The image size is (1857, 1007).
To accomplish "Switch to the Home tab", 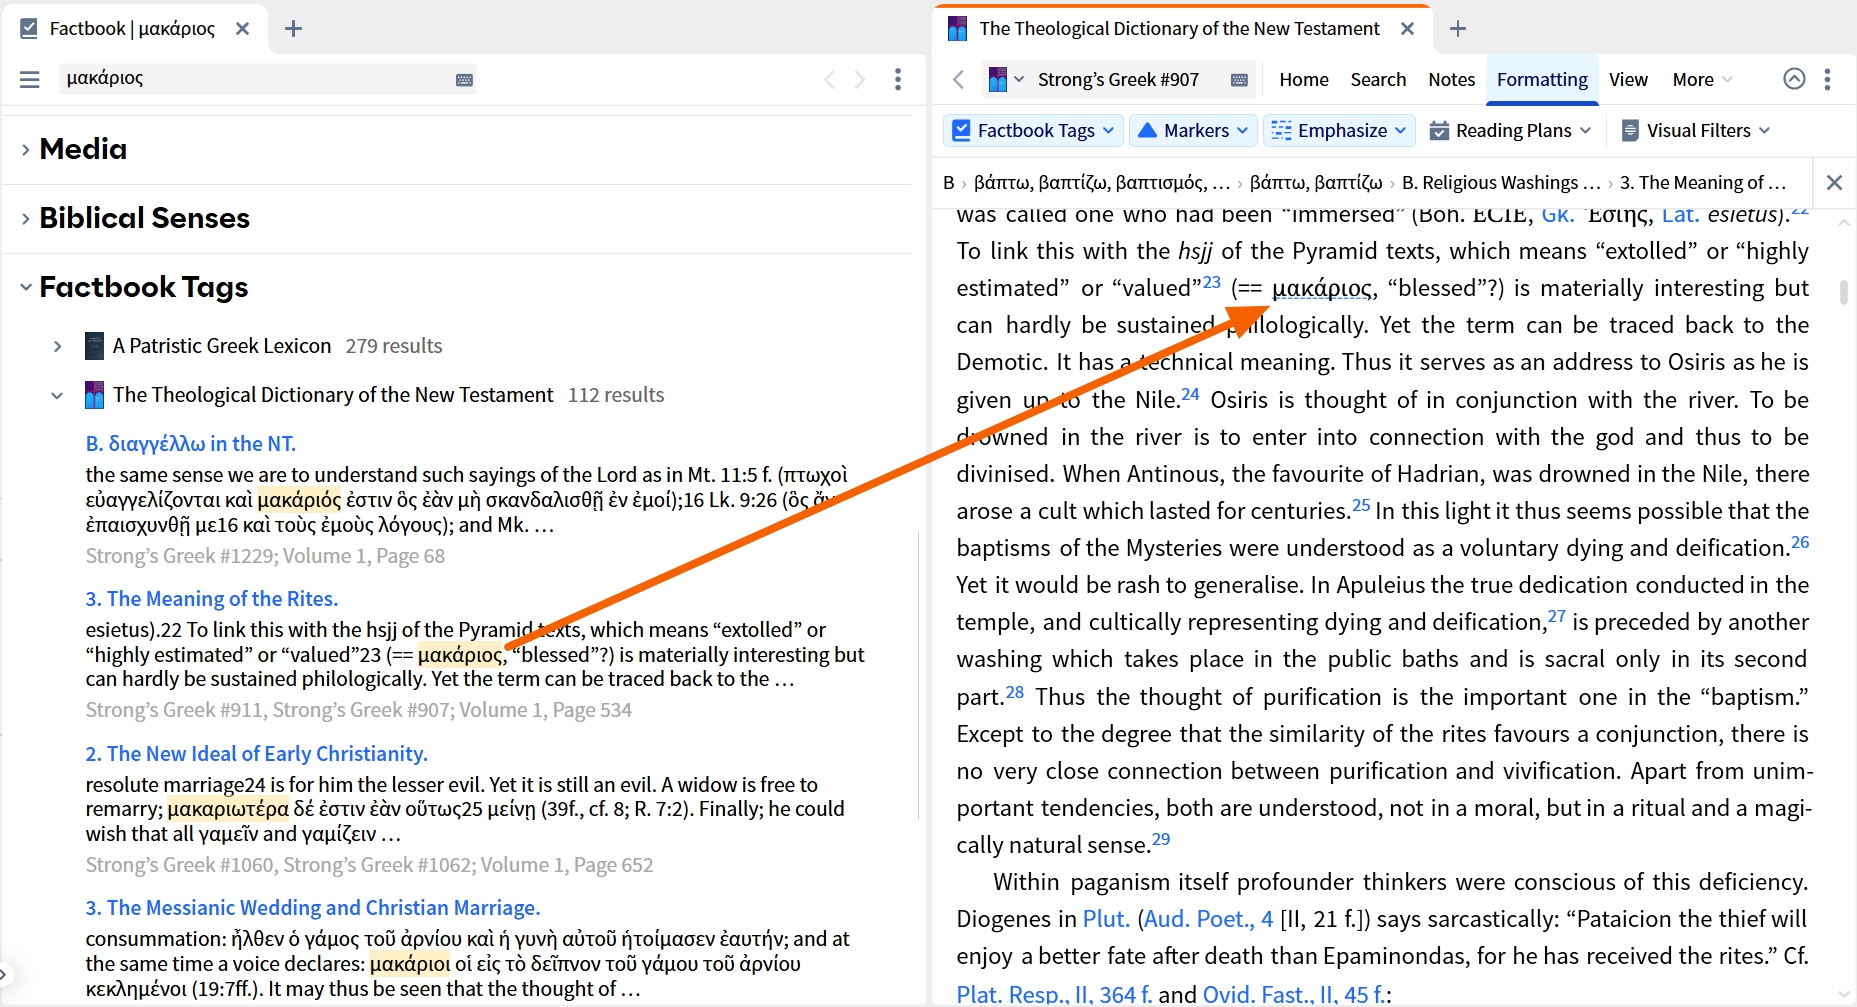I will (x=1304, y=79).
